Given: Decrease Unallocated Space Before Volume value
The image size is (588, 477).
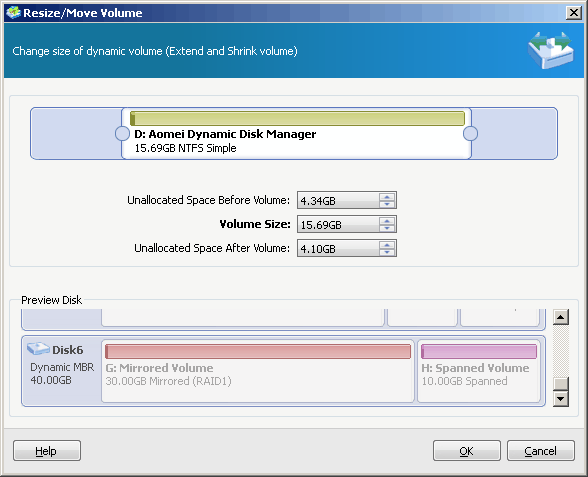Looking at the screenshot, I should [387, 204].
